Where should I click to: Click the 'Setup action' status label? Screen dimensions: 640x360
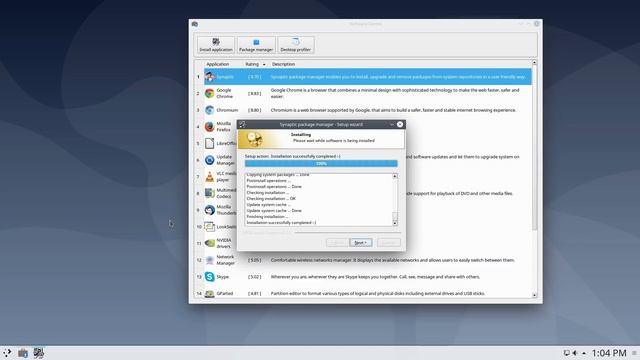[x=292, y=156]
